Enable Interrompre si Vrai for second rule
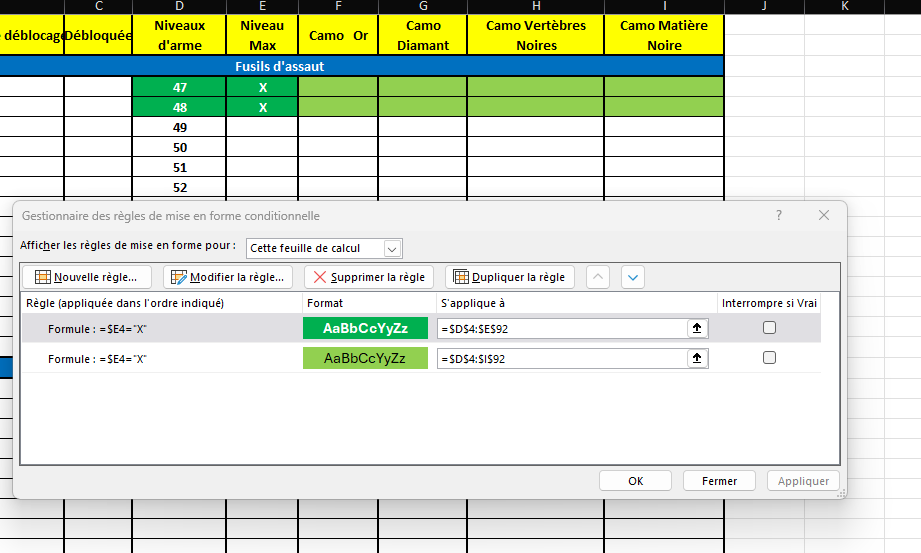The height and width of the screenshot is (553, 921). [x=769, y=358]
